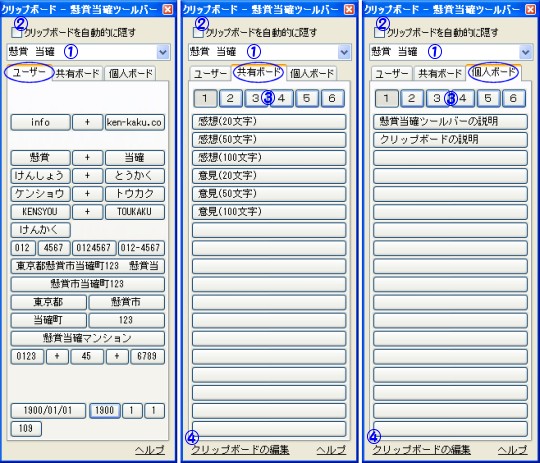The image size is (540, 463).
Task: Click クリップボードの説明 entry
Action: click(450, 140)
